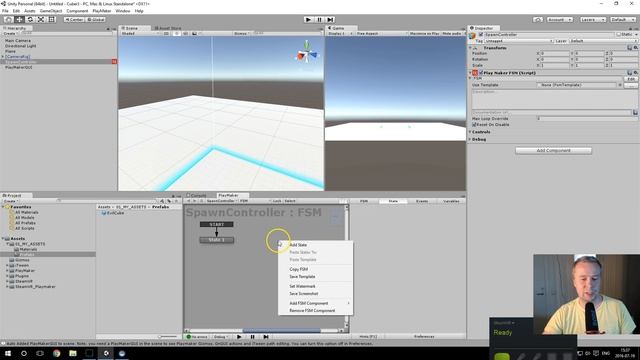Select the Rotate tool in the toolbar
Viewport: 640px width, 360px height.
(x=30, y=19)
